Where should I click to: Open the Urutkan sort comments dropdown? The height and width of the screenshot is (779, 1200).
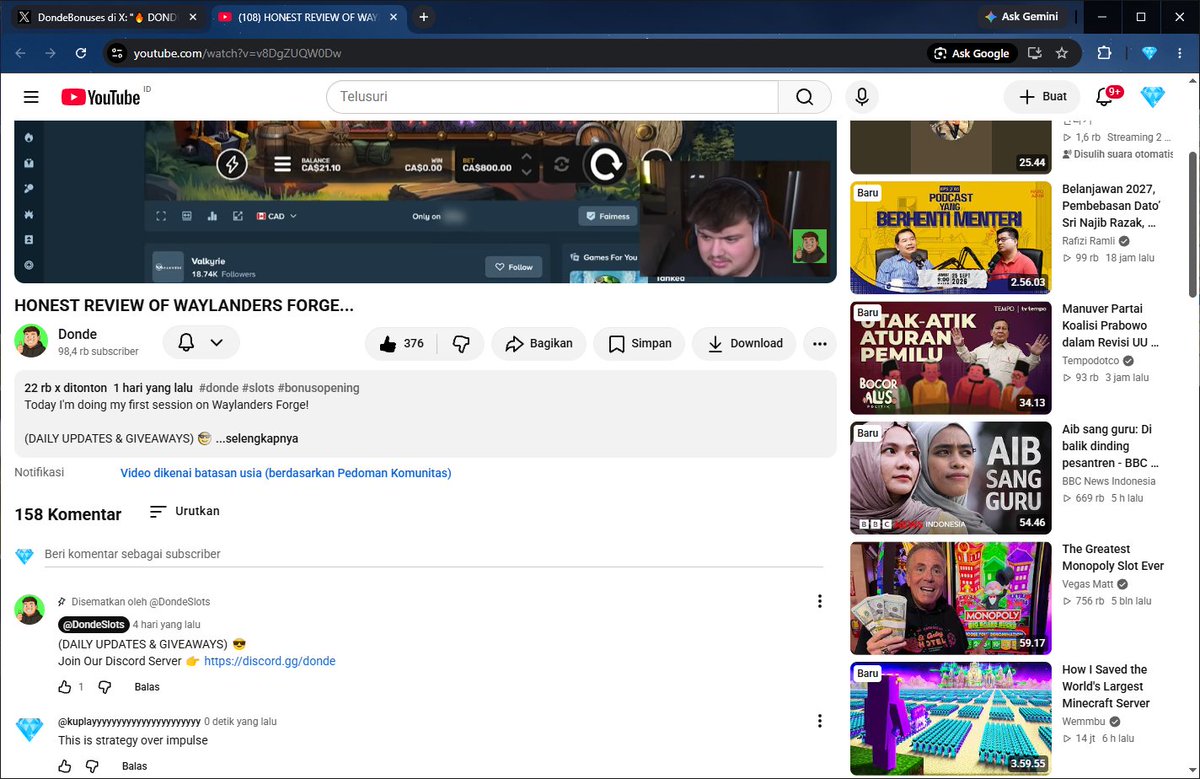[184, 511]
